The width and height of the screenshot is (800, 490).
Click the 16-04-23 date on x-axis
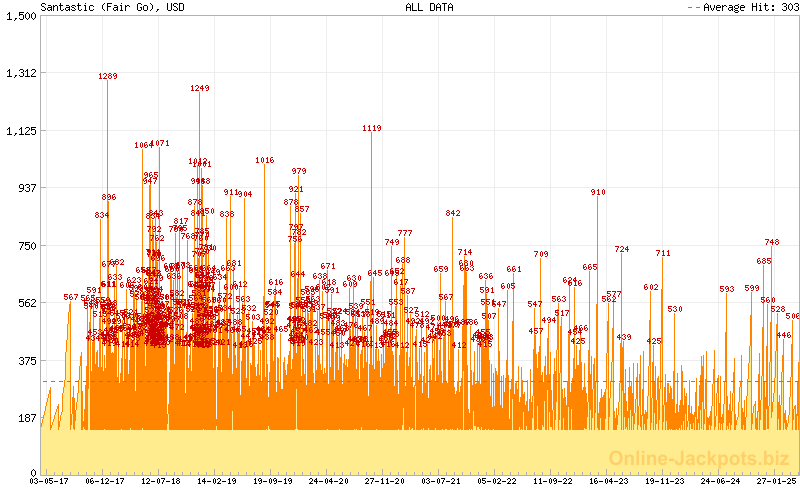point(607,481)
